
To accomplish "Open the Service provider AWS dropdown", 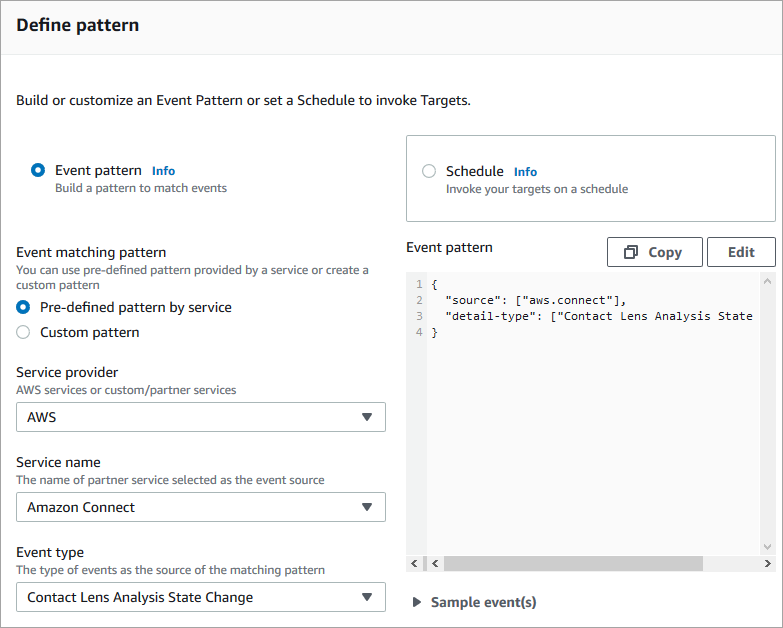I will [x=201, y=417].
